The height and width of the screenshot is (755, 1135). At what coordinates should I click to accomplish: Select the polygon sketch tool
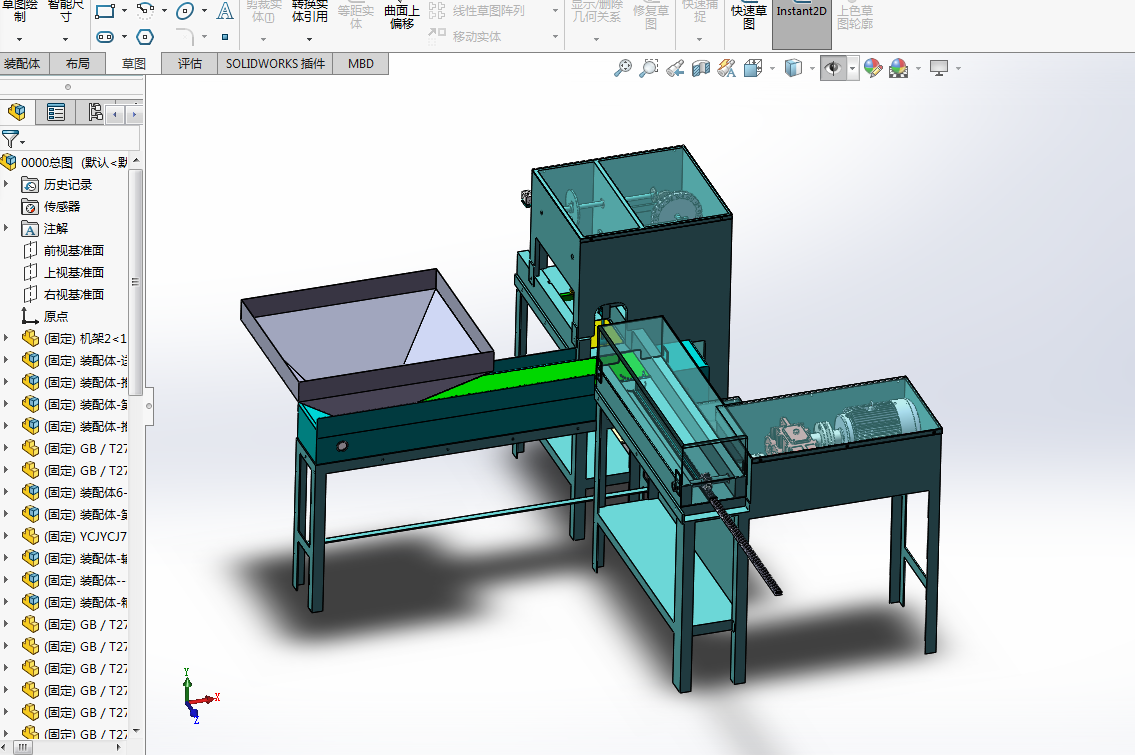tap(145, 36)
